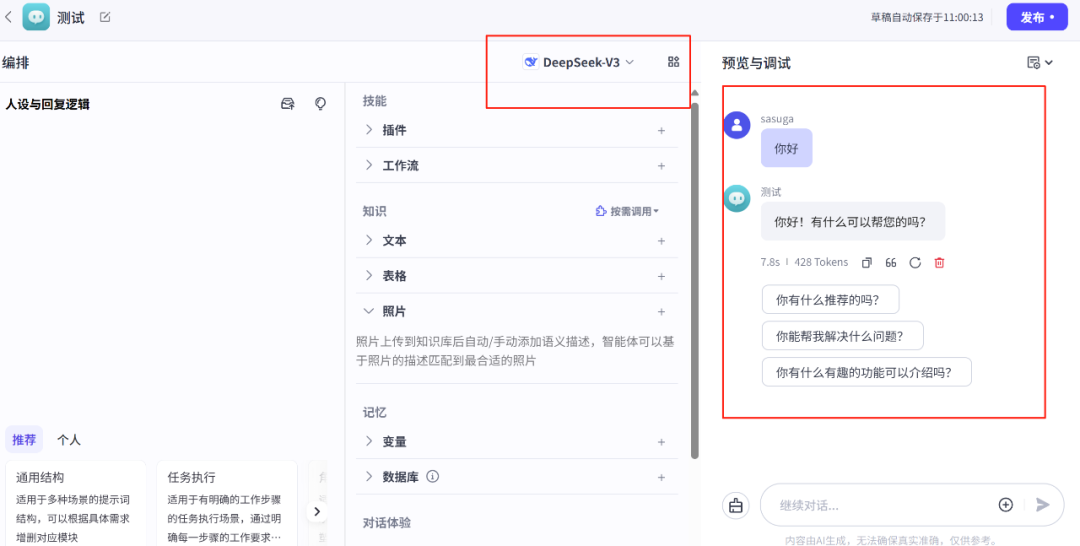Add text knowledge with 文本 plus icon

[x=661, y=241]
